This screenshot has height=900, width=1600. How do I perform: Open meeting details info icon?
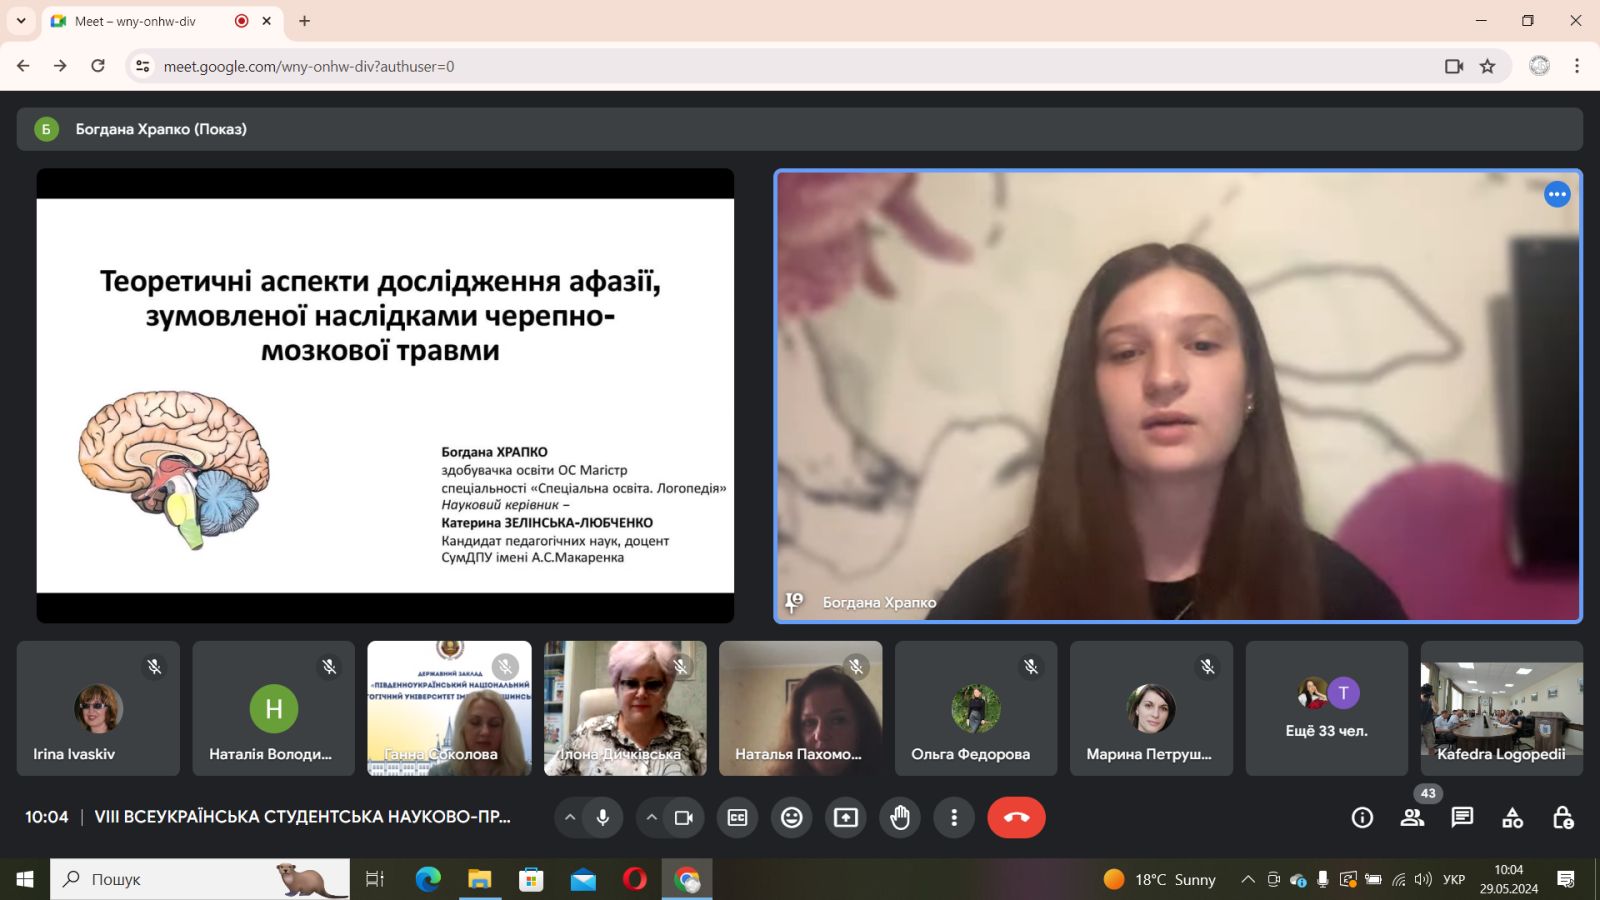(1362, 818)
